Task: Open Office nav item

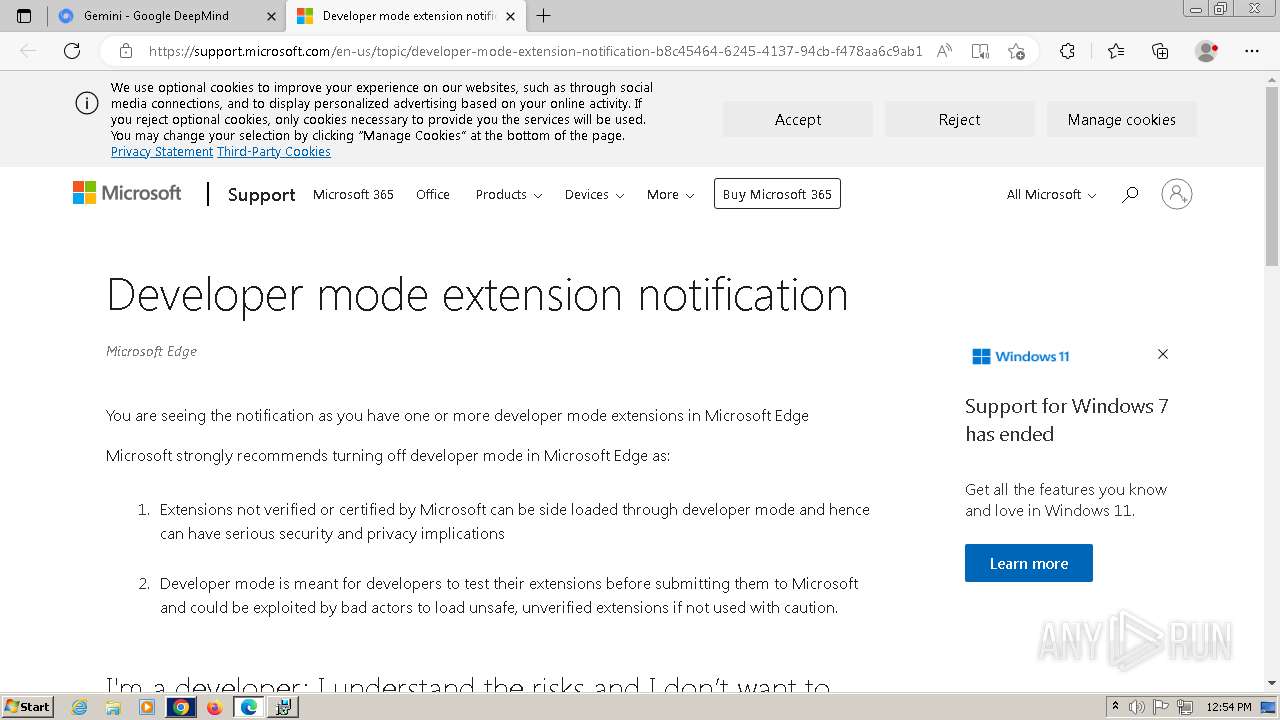Action: (433, 194)
